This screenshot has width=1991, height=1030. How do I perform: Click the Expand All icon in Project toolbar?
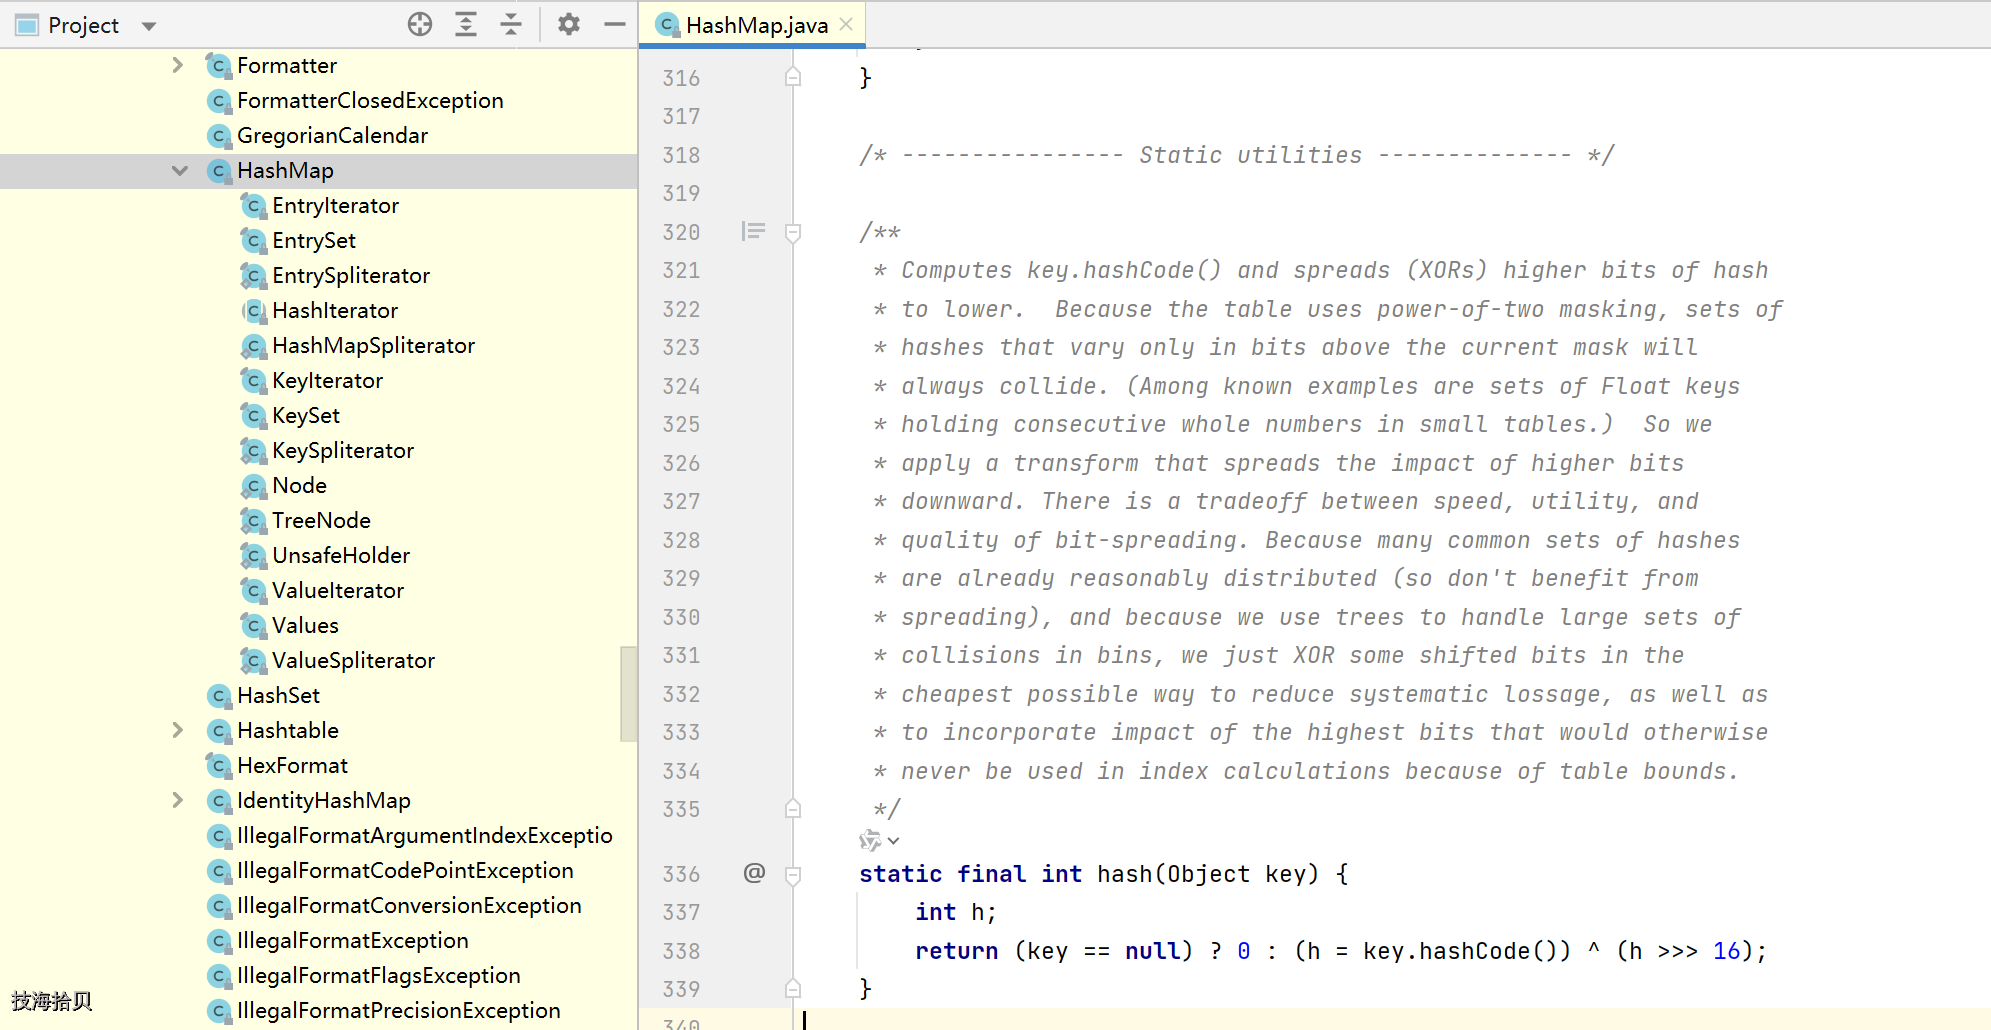point(466,24)
